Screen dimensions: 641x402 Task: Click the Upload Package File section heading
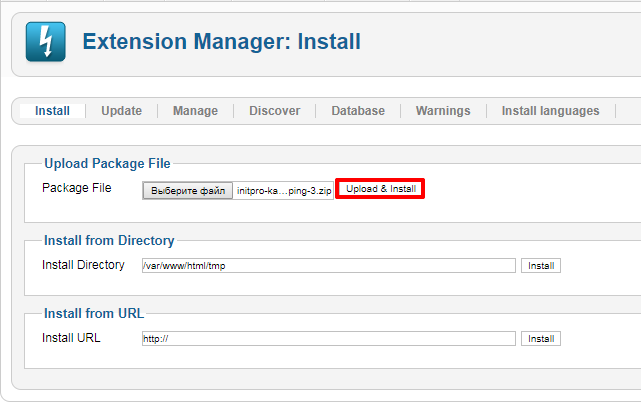point(107,164)
